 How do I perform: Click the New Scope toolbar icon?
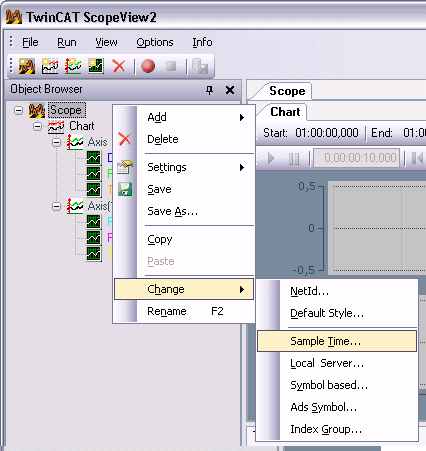point(27,66)
